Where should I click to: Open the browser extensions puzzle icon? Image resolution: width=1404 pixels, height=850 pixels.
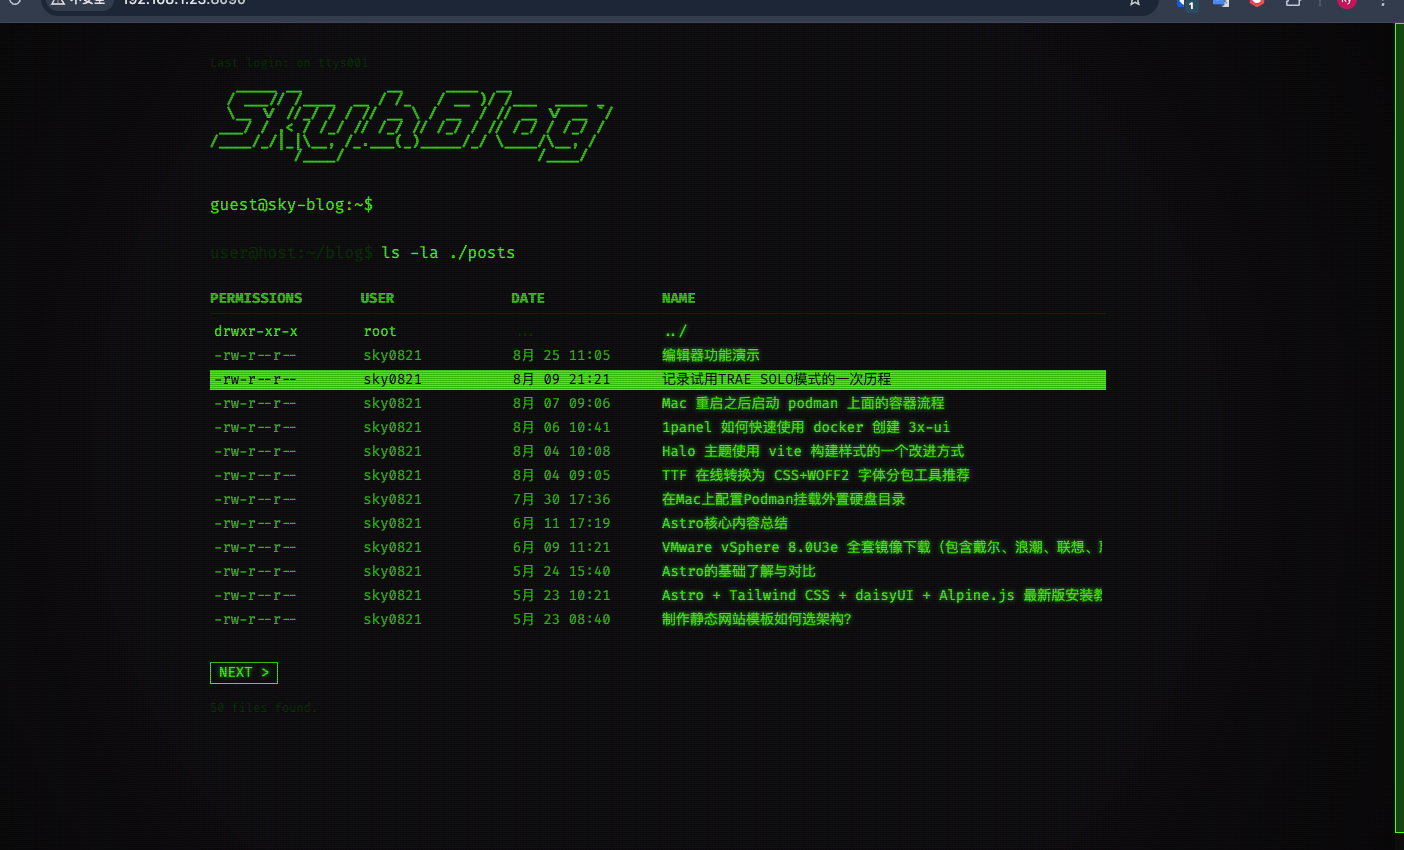1293,3
